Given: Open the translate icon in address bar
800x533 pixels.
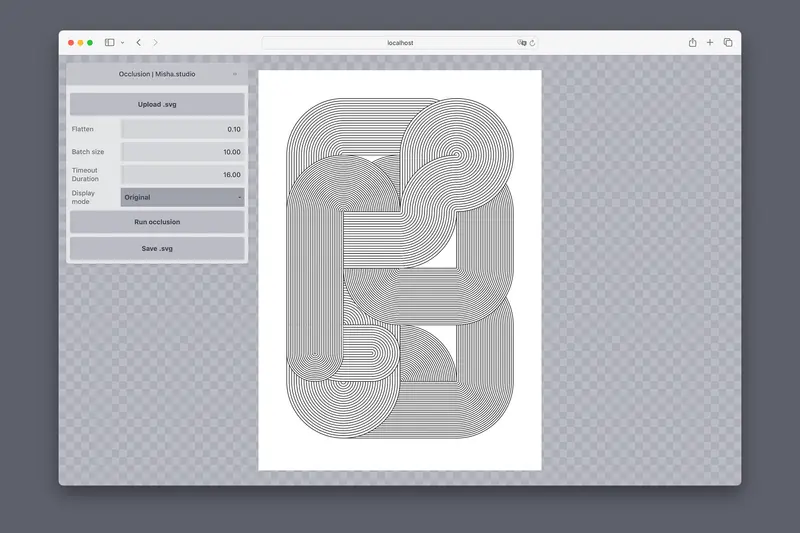Looking at the screenshot, I should point(521,43).
